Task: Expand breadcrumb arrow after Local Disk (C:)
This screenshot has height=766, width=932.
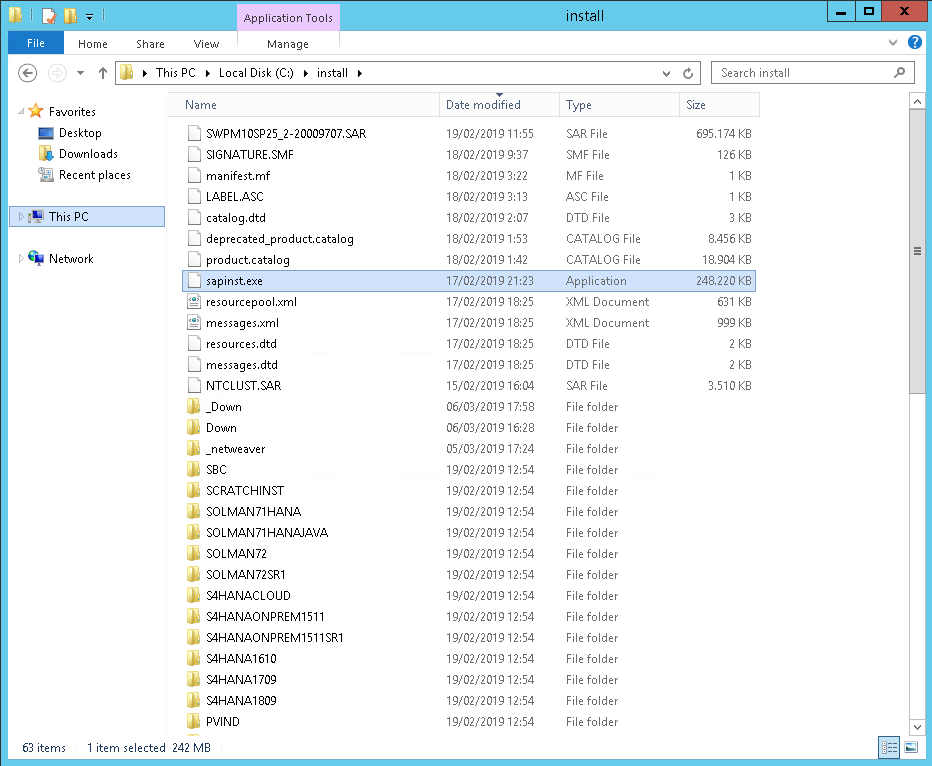Action: coord(306,73)
